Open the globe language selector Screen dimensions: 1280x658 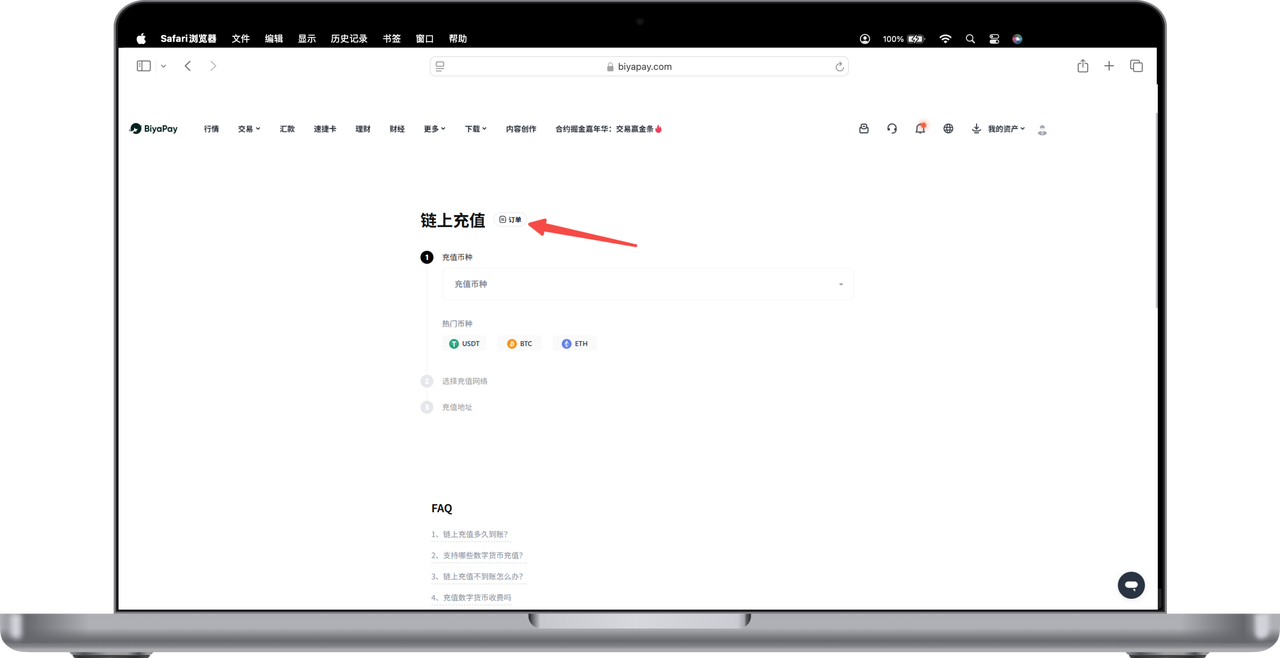pos(948,129)
